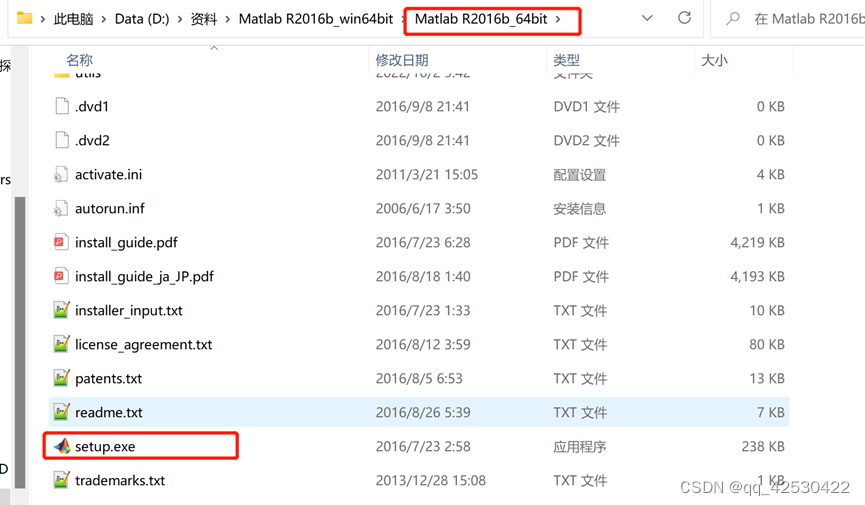Click the 安装信息 type cell for autorun.inf

(580, 209)
